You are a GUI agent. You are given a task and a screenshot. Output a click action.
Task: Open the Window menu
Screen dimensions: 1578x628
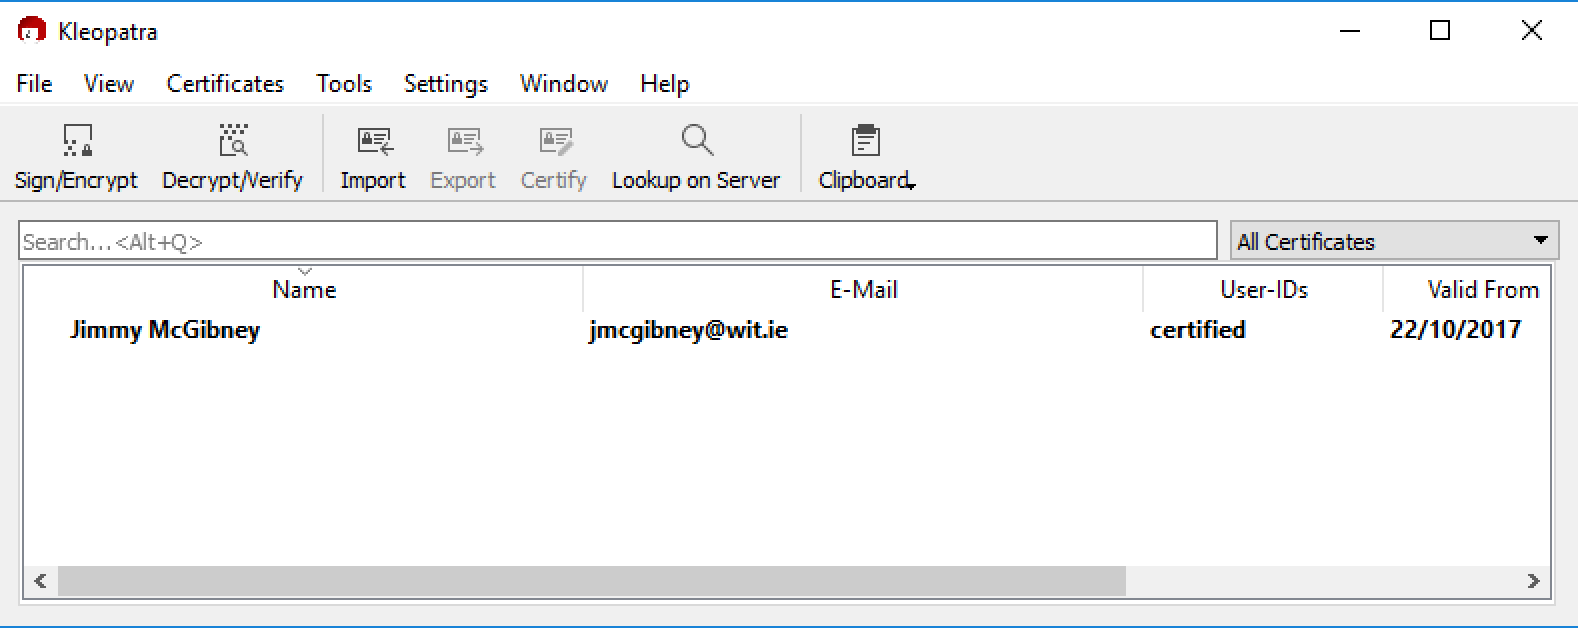[x=564, y=84]
